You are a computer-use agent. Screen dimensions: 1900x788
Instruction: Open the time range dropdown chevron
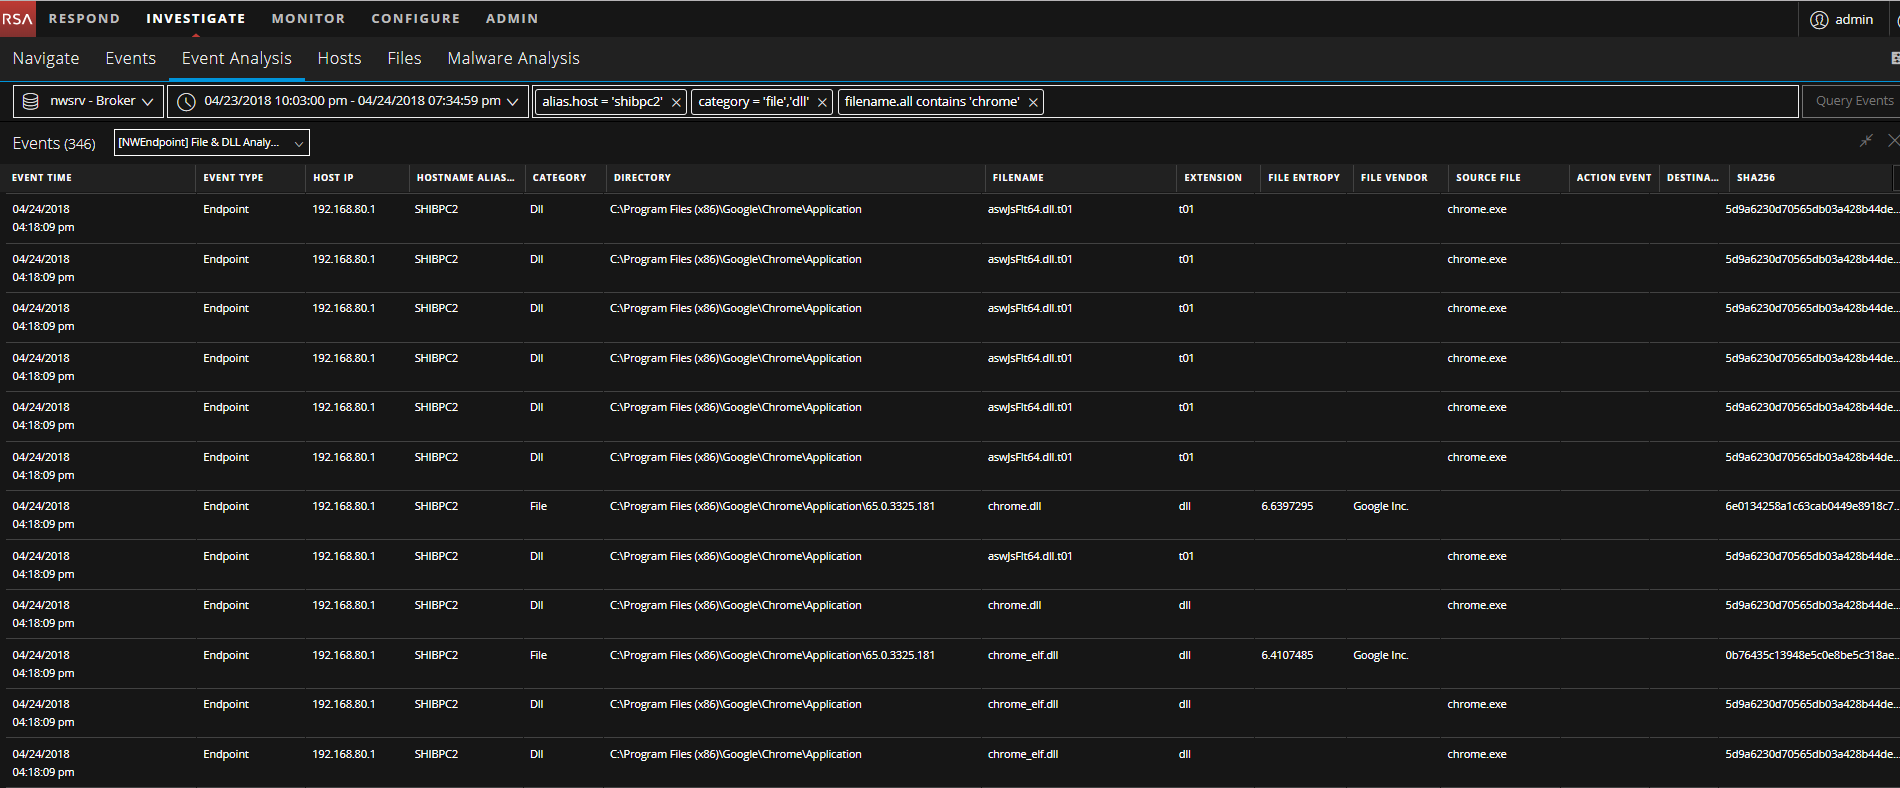pos(513,101)
